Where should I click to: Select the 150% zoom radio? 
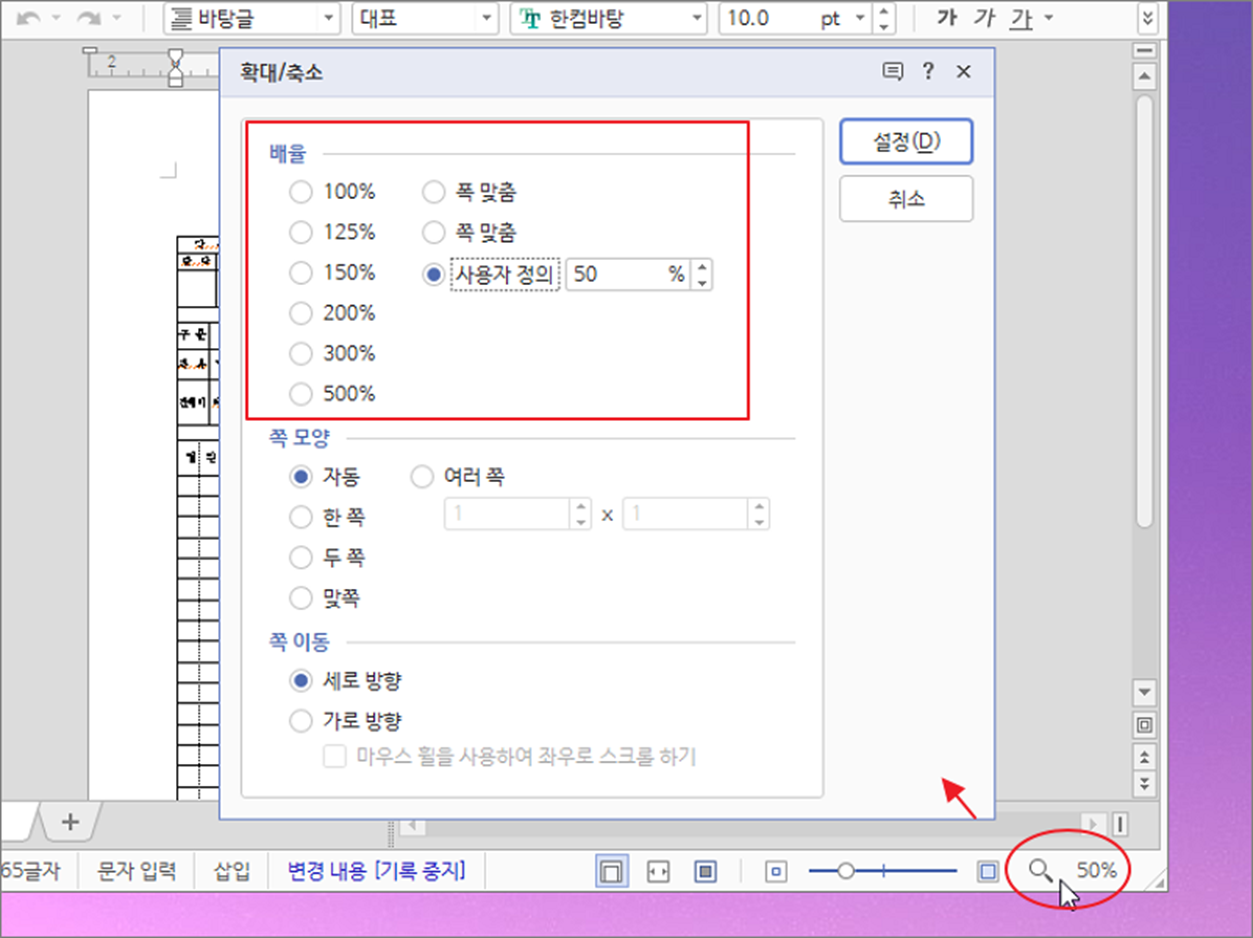301,272
